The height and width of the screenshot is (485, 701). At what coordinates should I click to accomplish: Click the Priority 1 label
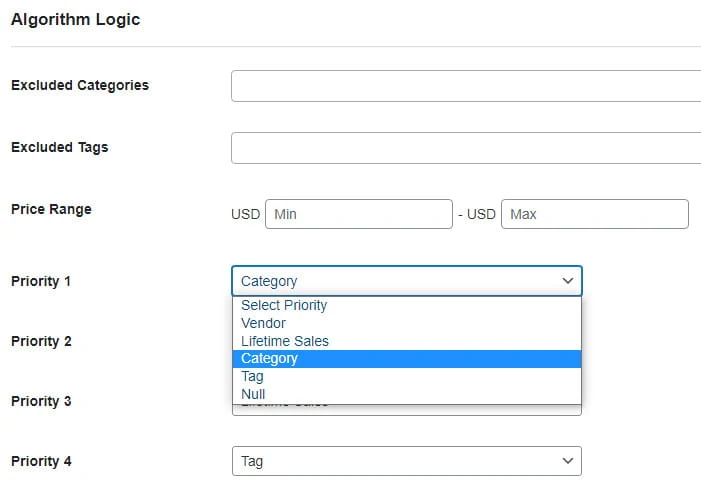(41, 281)
